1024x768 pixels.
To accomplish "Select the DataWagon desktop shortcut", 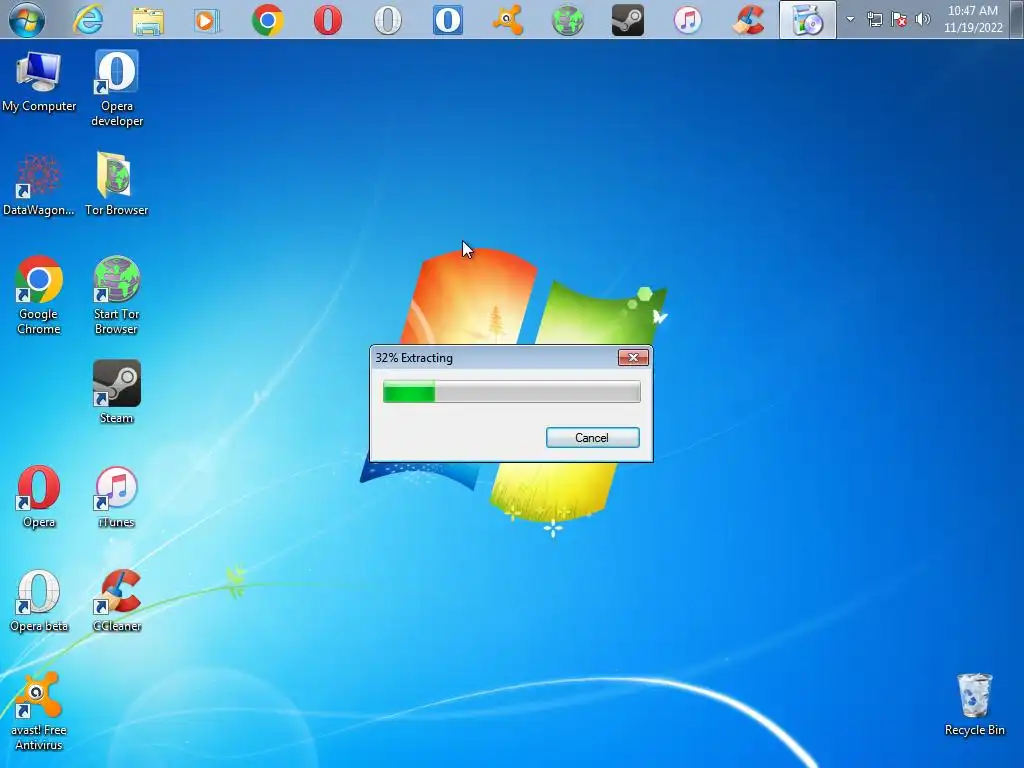I will click(x=39, y=185).
